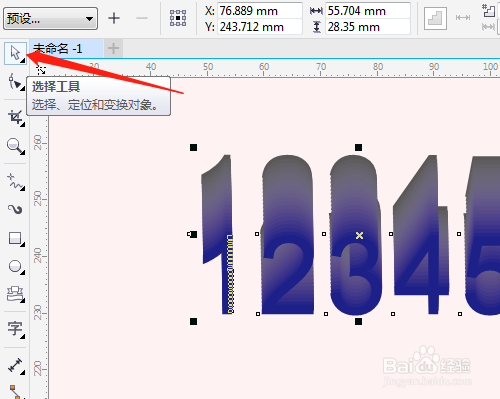The height and width of the screenshot is (399, 500).
Task: Select the Parallel dimension tool
Action: point(15,365)
